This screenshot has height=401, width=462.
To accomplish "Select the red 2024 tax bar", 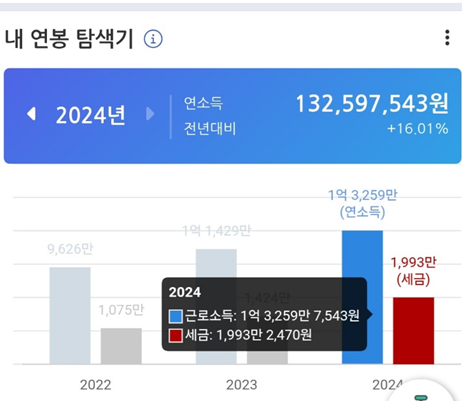I will coord(413,331).
